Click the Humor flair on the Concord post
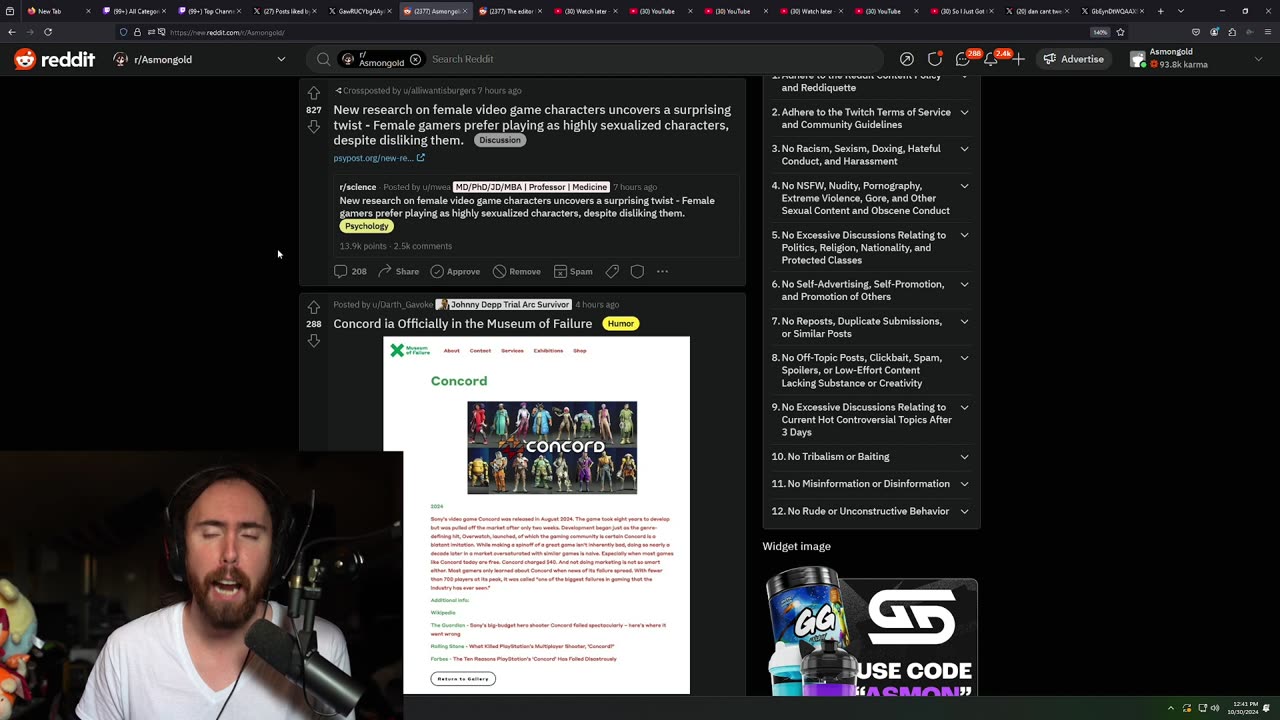Screen dimensions: 1280x720 coord(621,323)
